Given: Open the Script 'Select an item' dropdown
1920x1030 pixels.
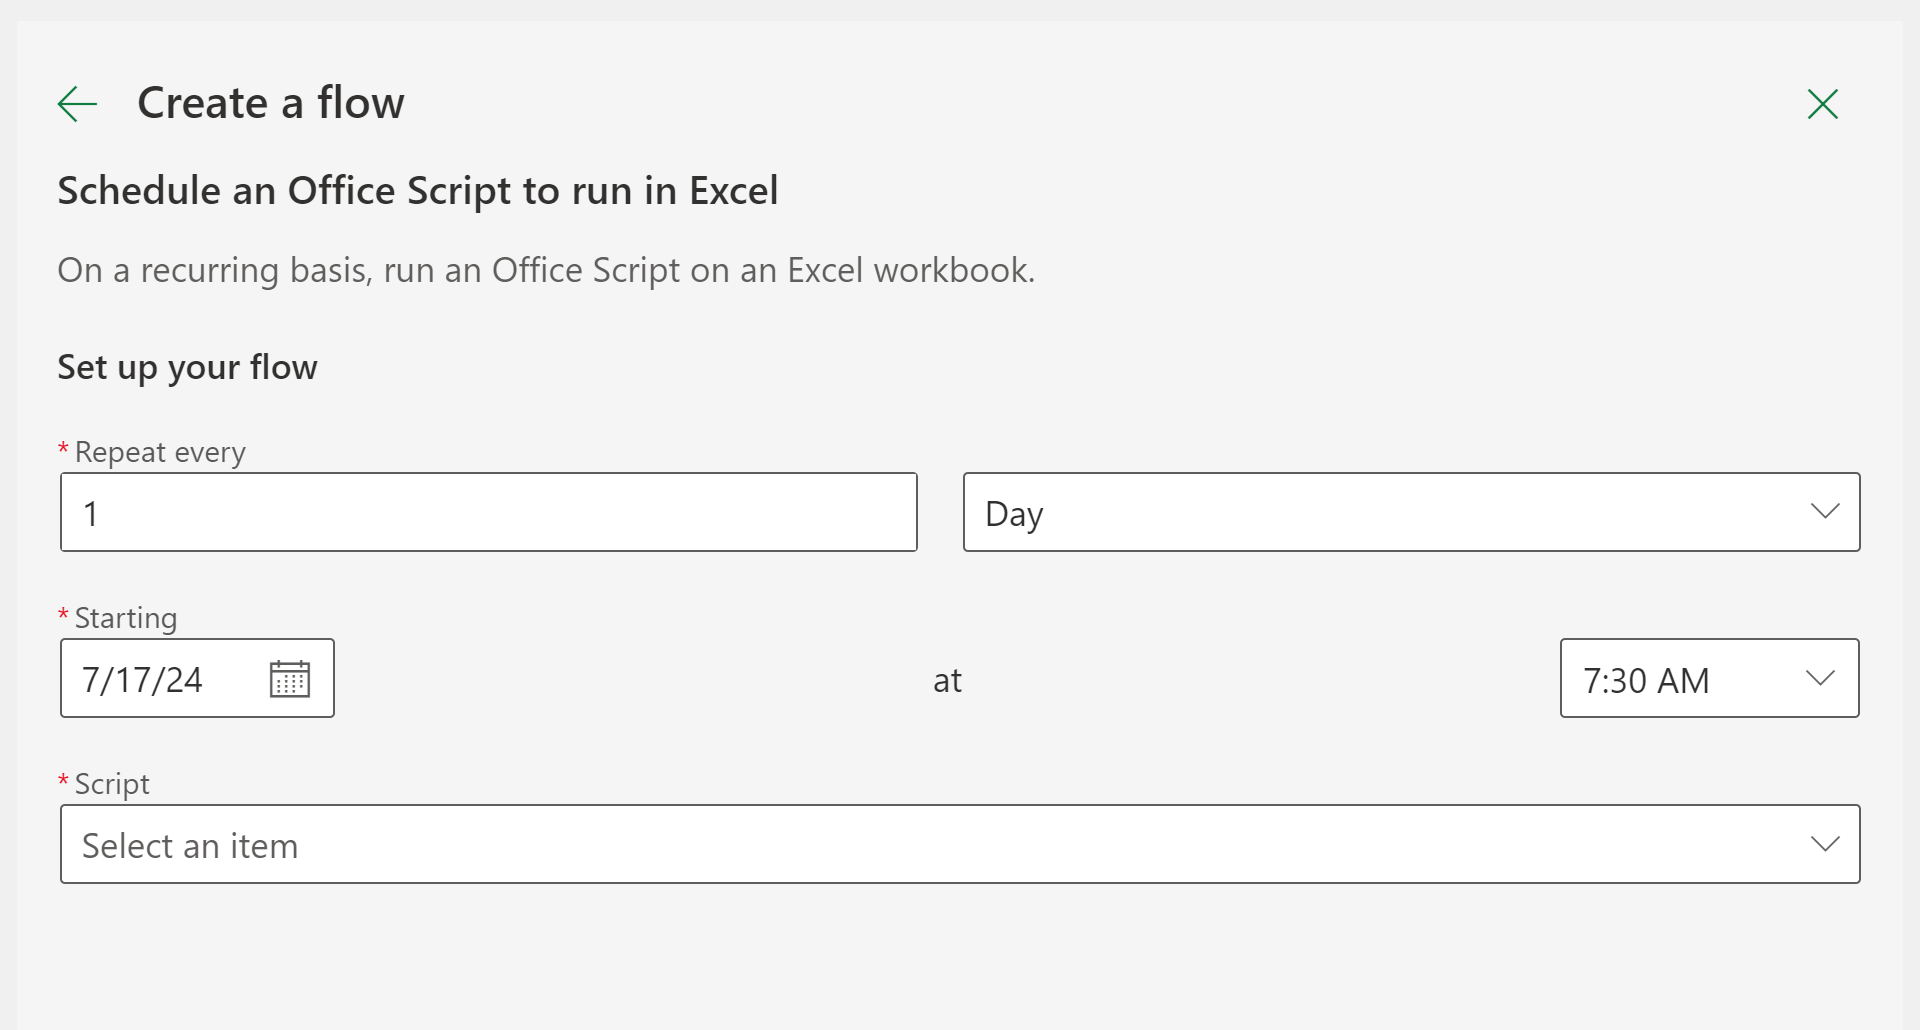Looking at the screenshot, I should pos(958,845).
